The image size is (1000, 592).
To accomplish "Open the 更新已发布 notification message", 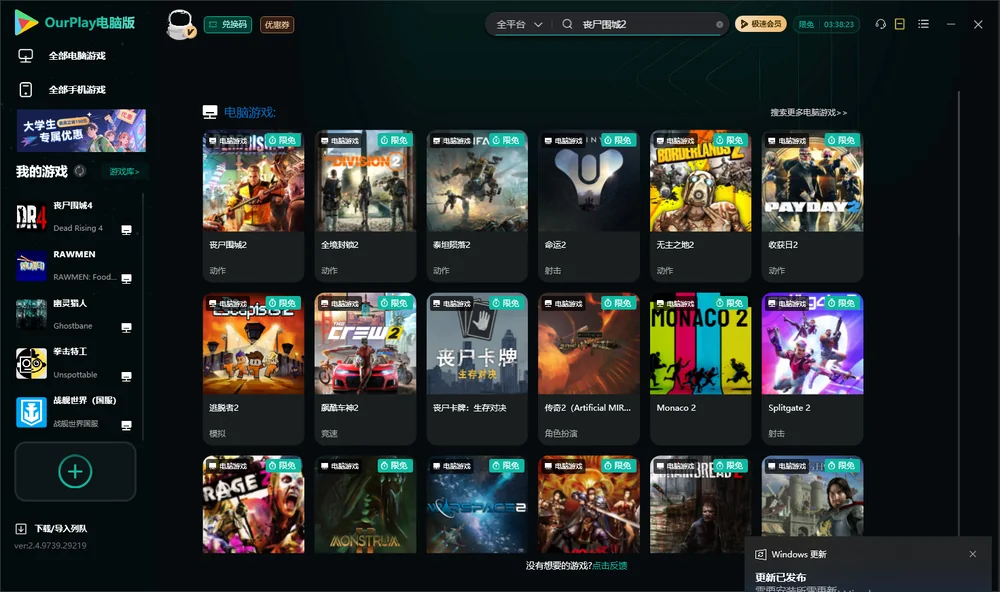I will point(781,577).
